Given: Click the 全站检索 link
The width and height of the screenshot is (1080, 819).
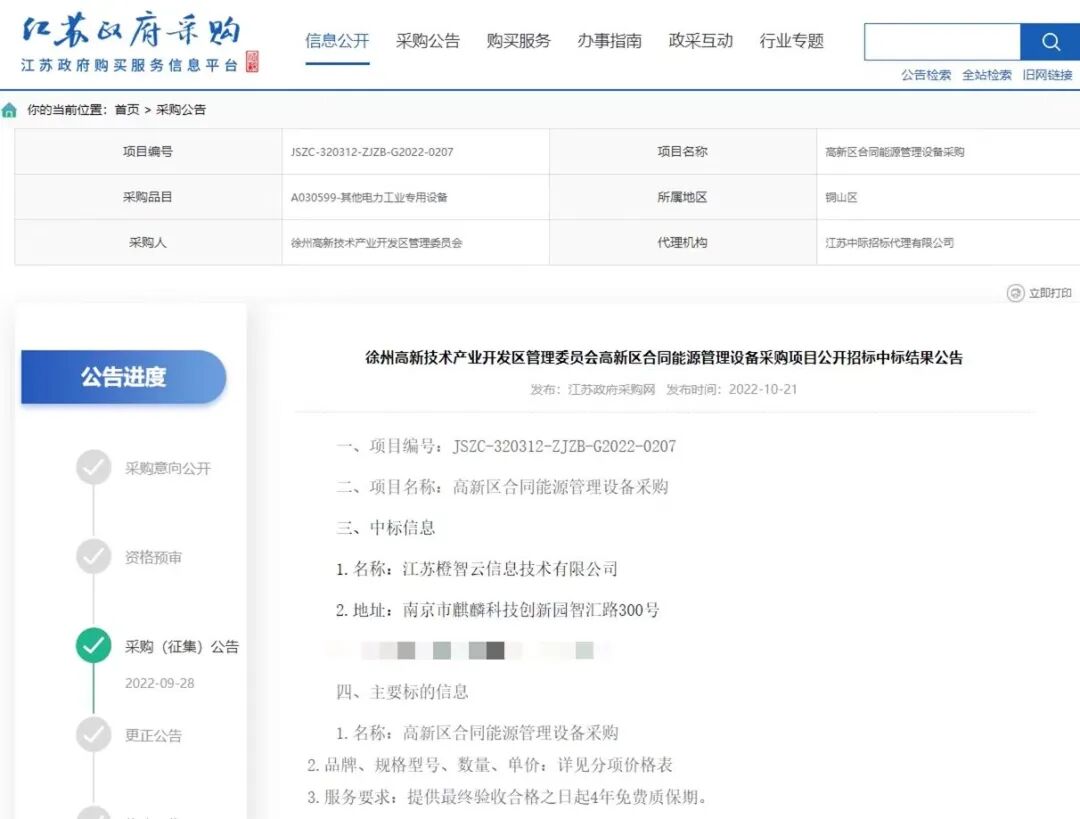Looking at the screenshot, I should [987, 74].
